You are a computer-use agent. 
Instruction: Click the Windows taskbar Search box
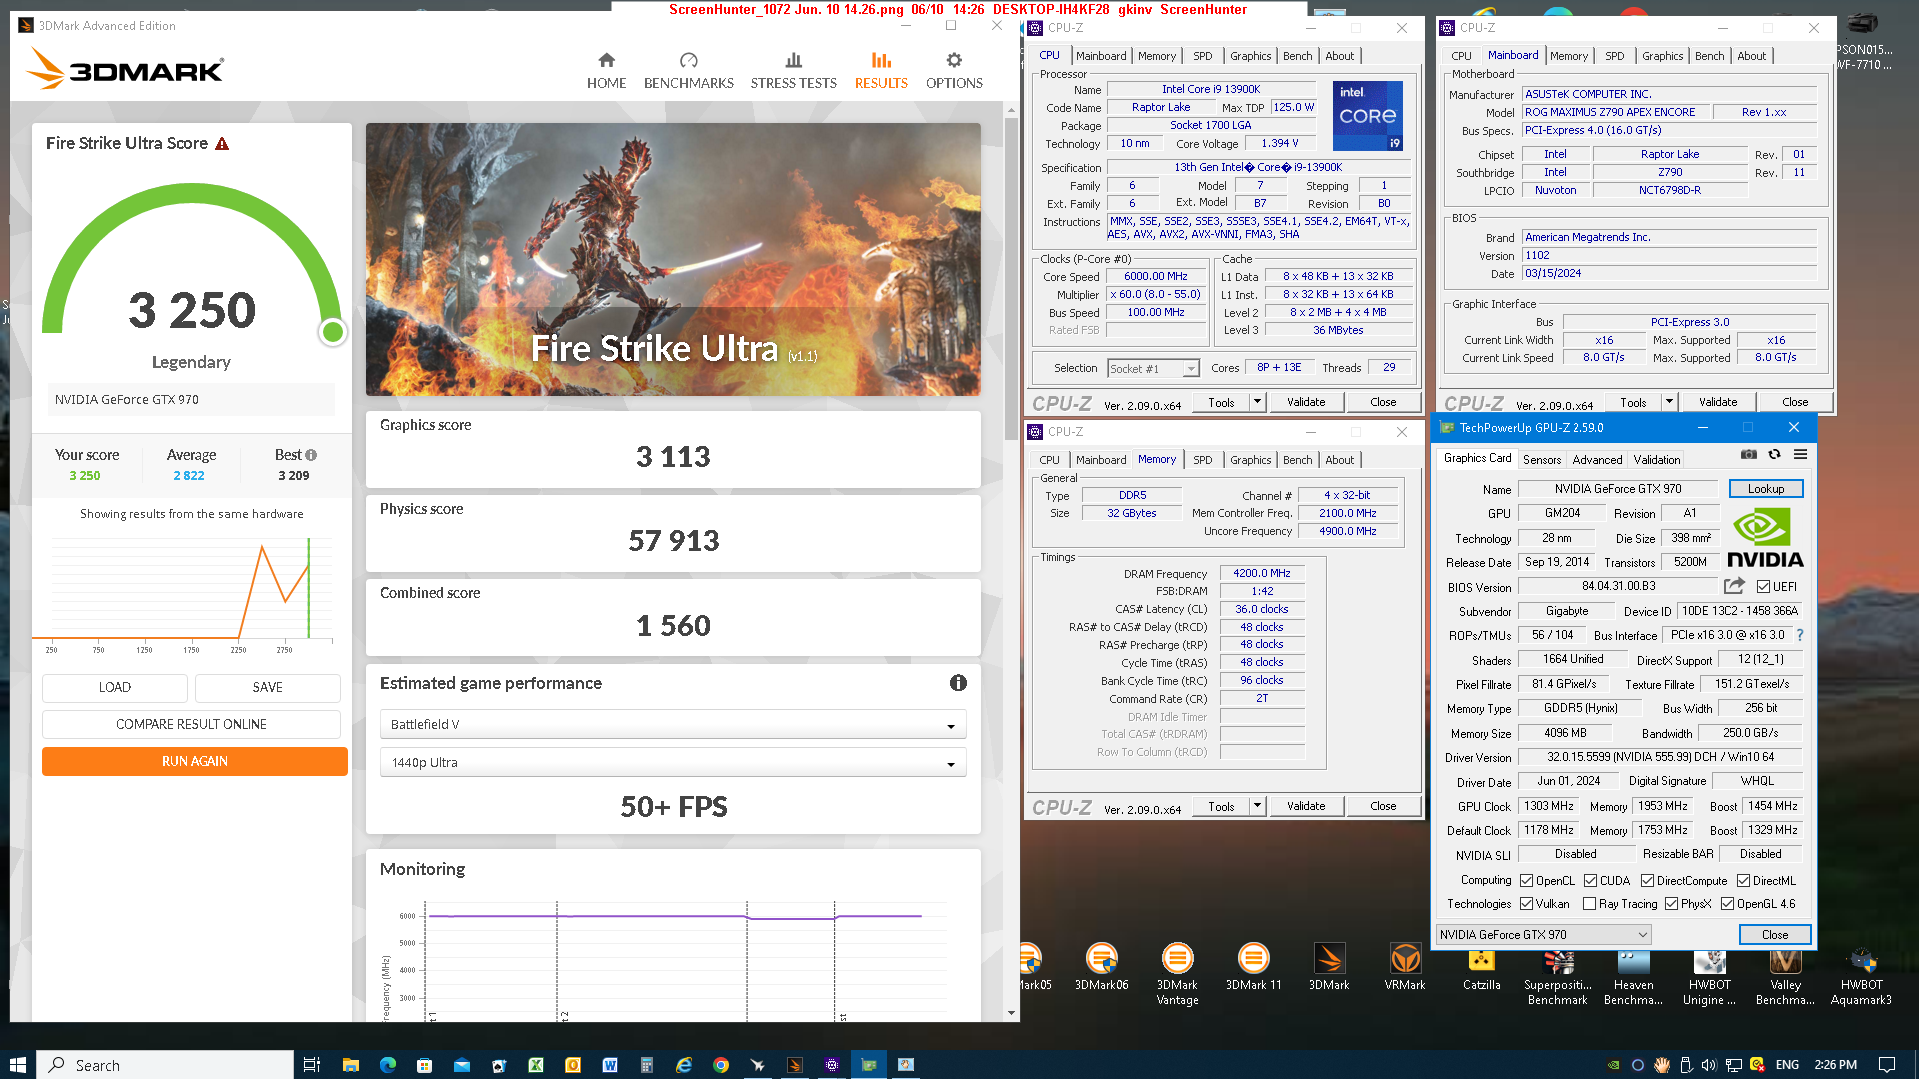[165, 1065]
